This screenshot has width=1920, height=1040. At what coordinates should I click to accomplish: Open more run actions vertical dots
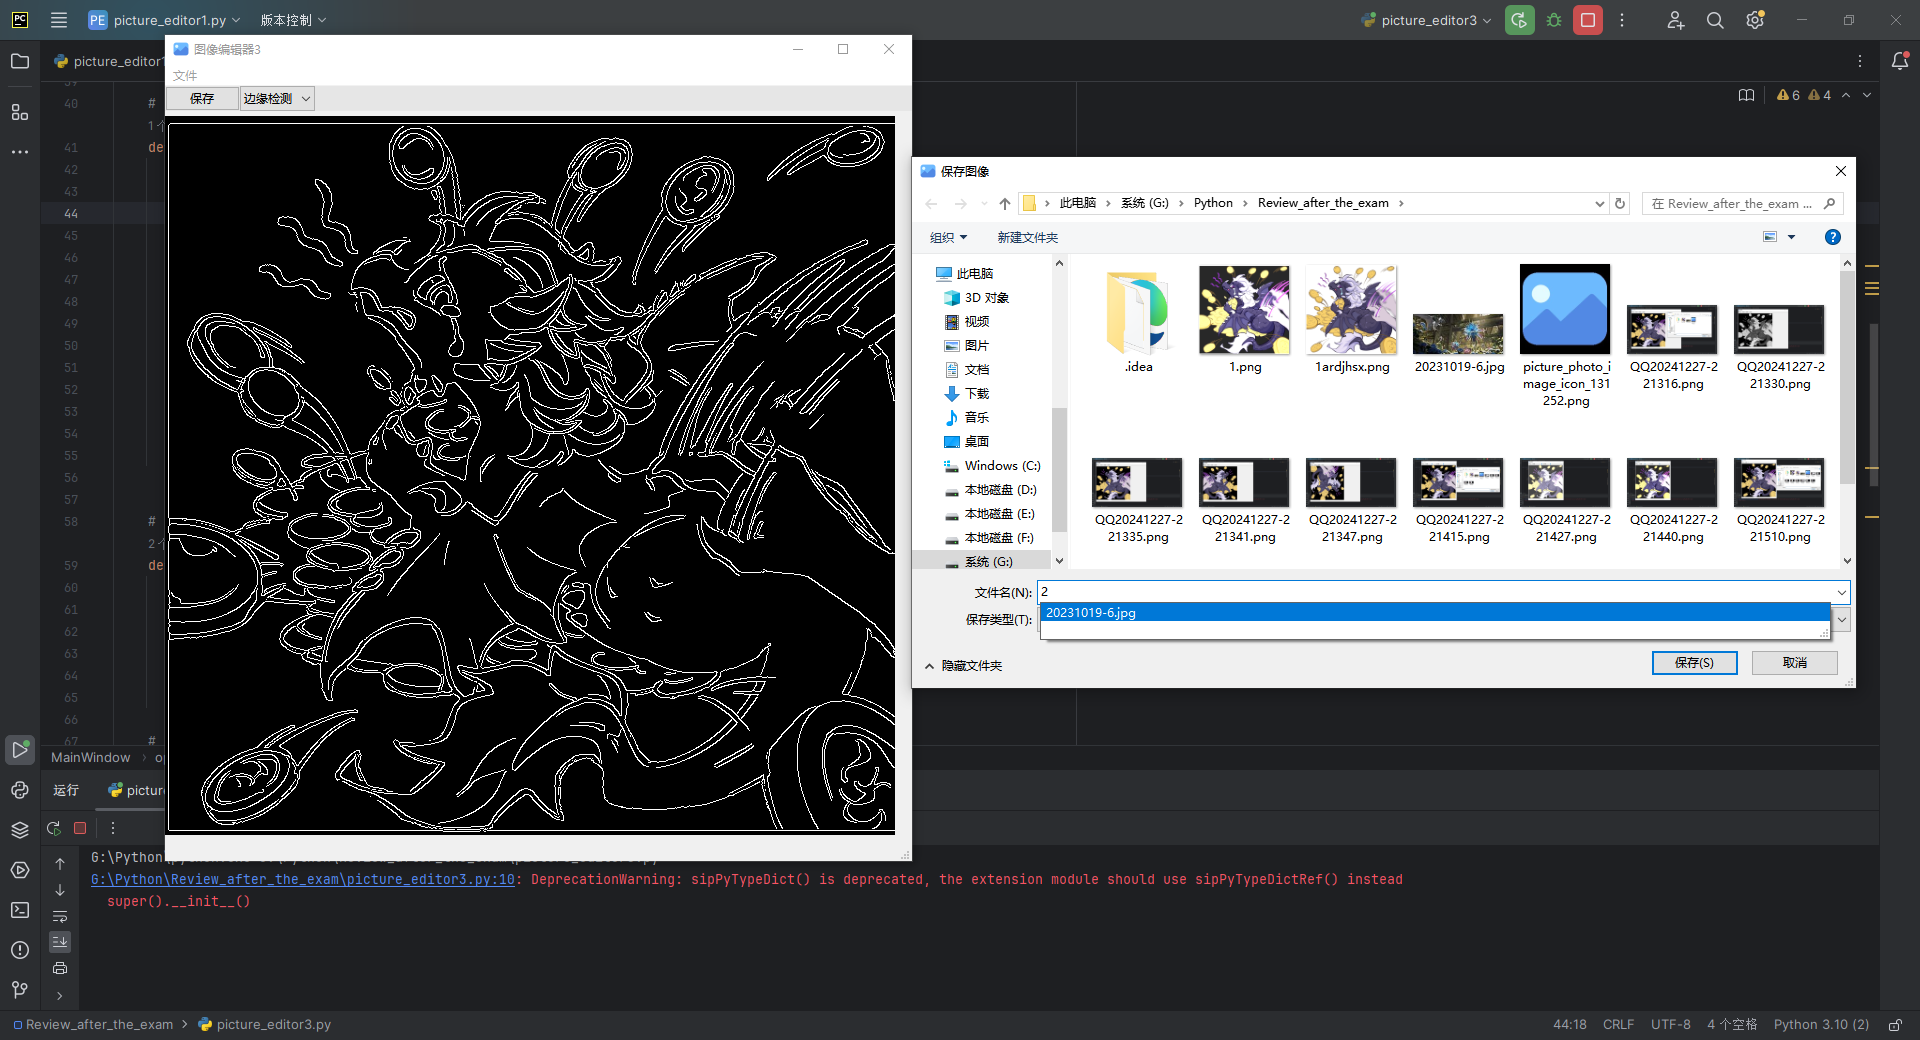tap(1622, 20)
